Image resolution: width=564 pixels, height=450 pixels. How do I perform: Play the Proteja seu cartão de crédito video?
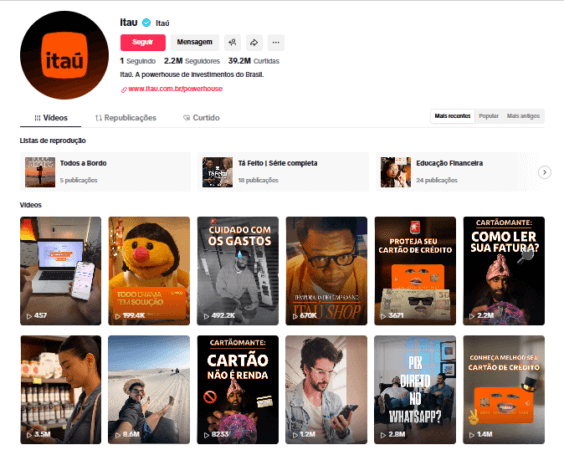(415, 271)
